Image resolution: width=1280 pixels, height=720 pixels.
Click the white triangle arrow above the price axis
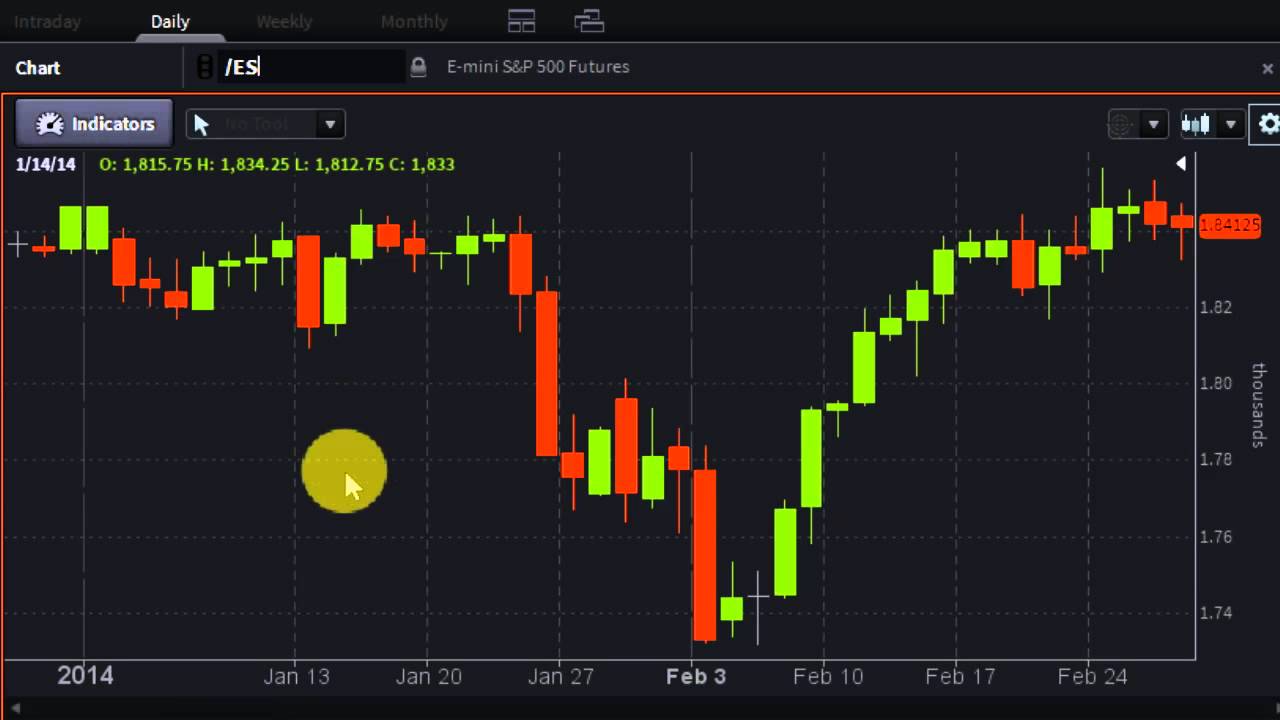[1181, 163]
